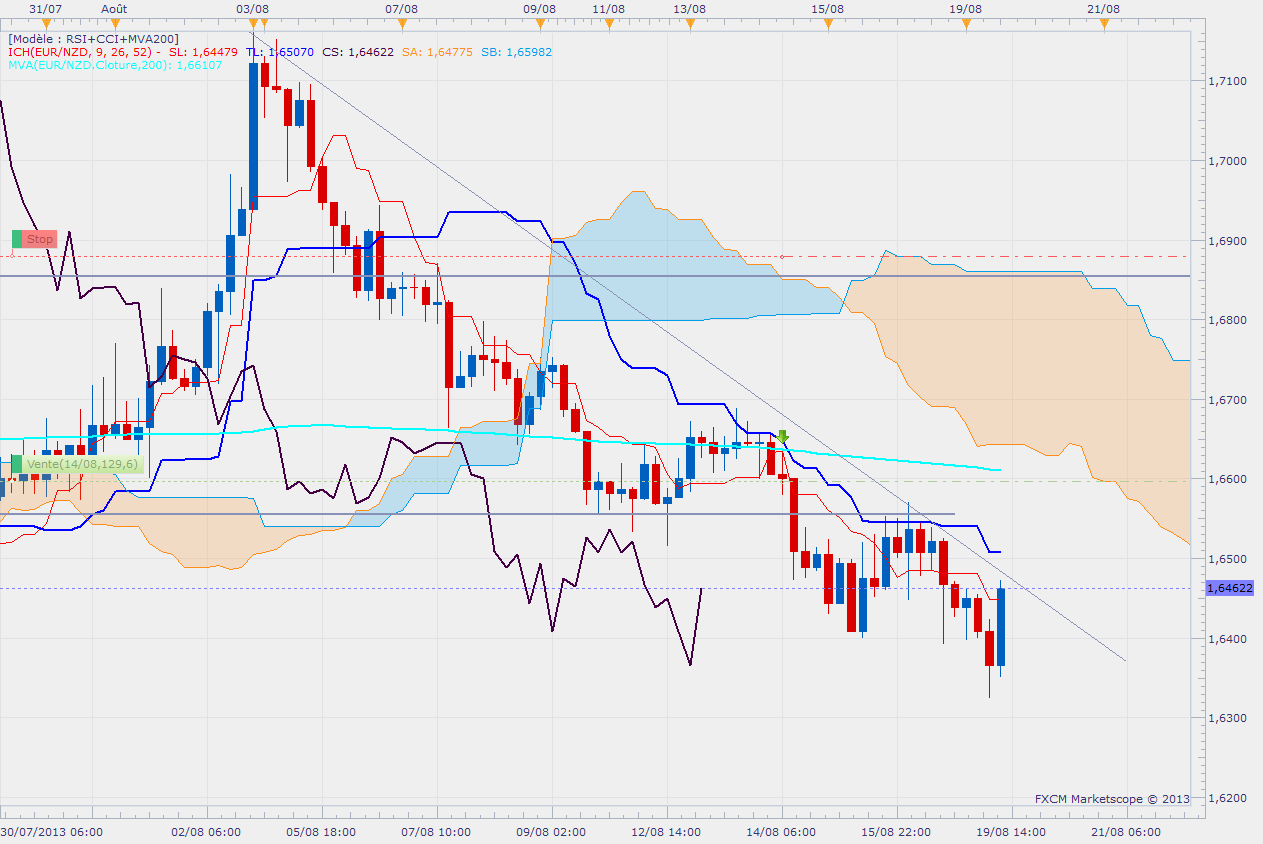The height and width of the screenshot is (844, 1263).
Task: Click the 02/08 06:00 time label
Action: point(206,832)
